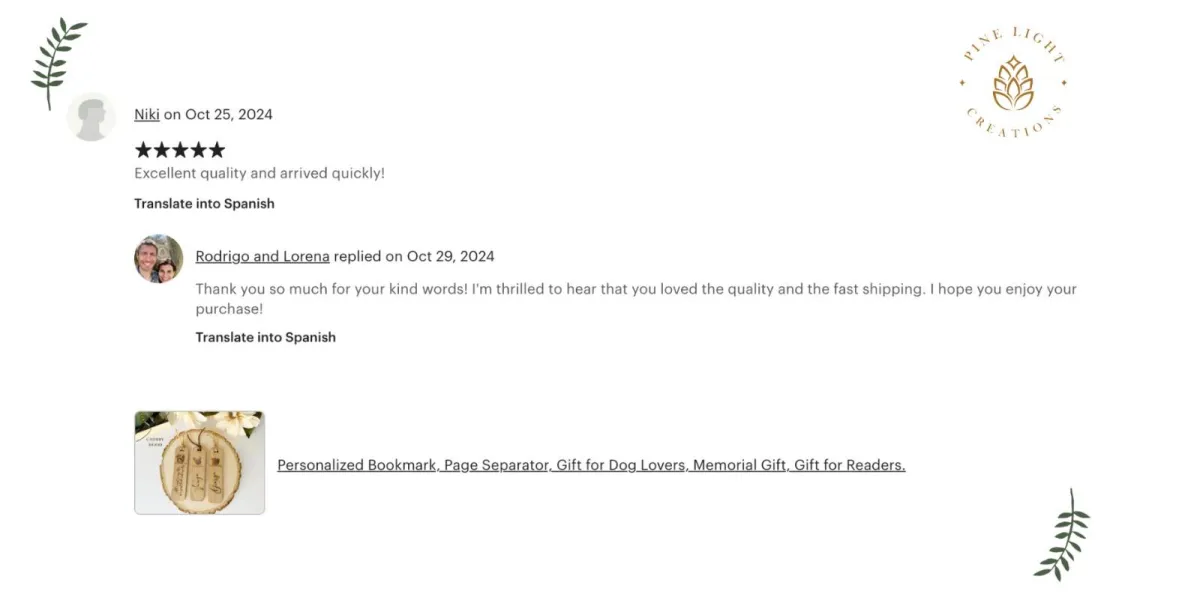
Task: Click Niki's gray default avatar icon
Action: (x=91, y=117)
